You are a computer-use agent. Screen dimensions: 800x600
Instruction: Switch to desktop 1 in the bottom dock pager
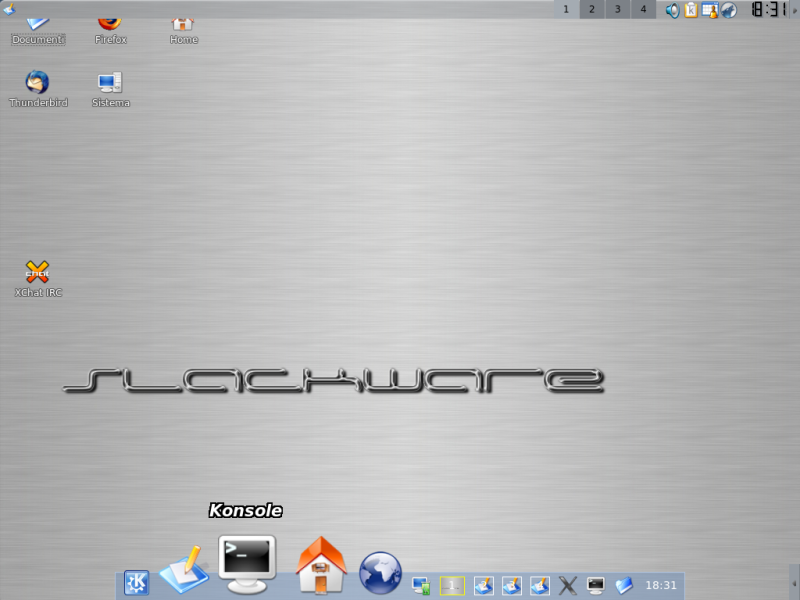pos(452,586)
